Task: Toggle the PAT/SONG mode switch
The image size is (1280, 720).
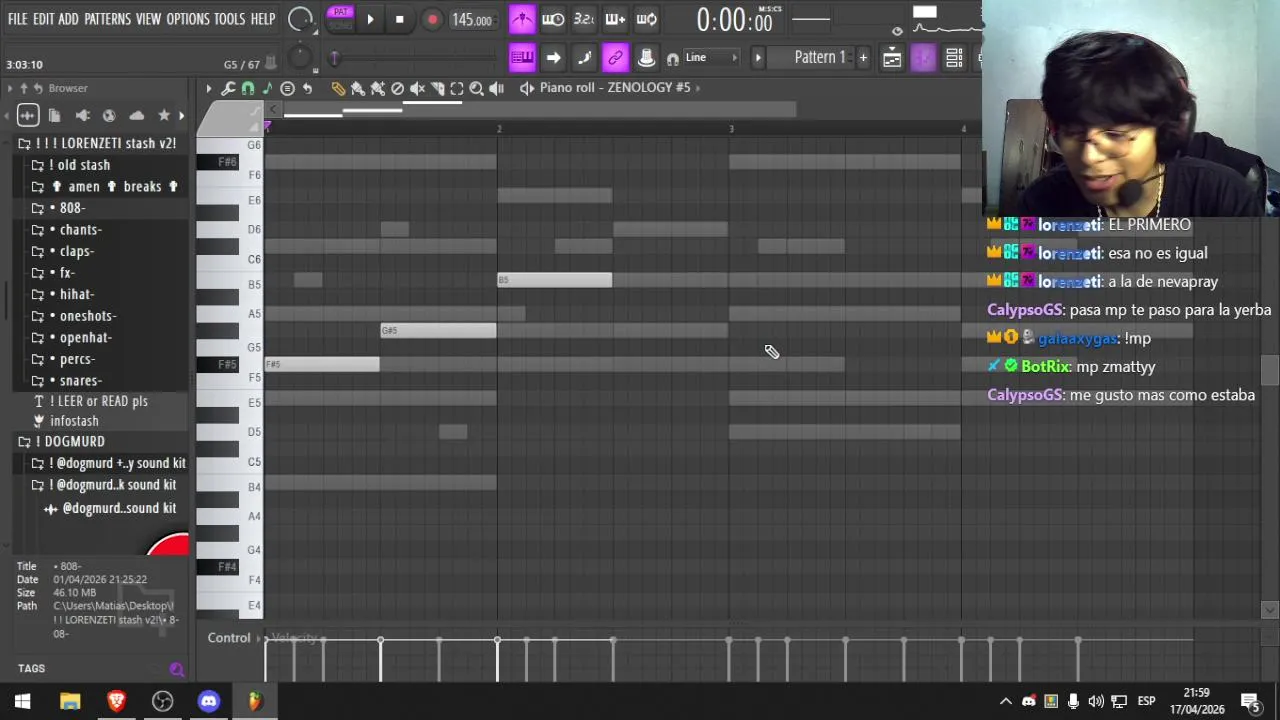Action: (x=341, y=19)
